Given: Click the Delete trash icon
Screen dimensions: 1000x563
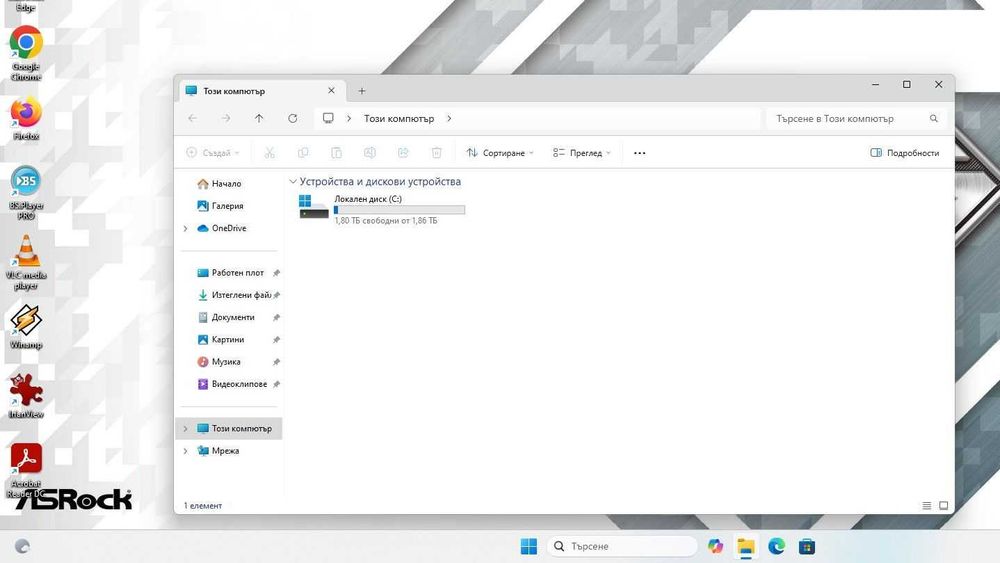Looking at the screenshot, I should [x=436, y=153].
